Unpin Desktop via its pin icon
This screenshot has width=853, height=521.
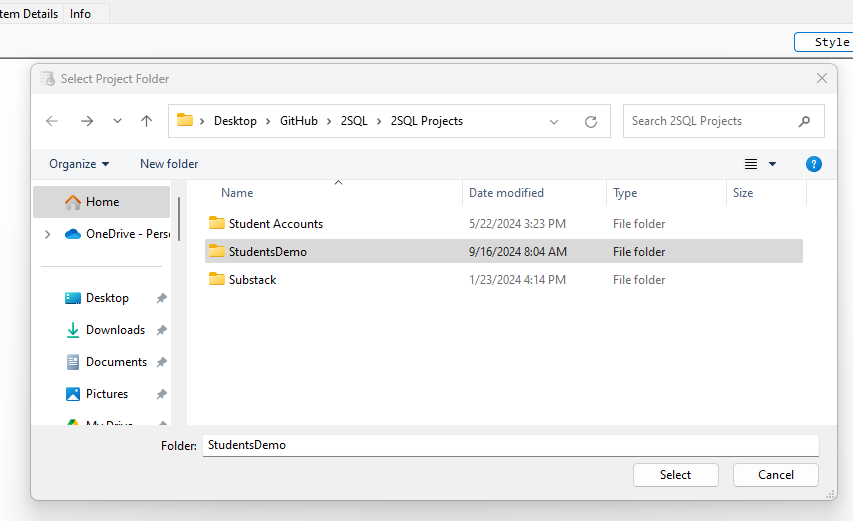(162, 298)
